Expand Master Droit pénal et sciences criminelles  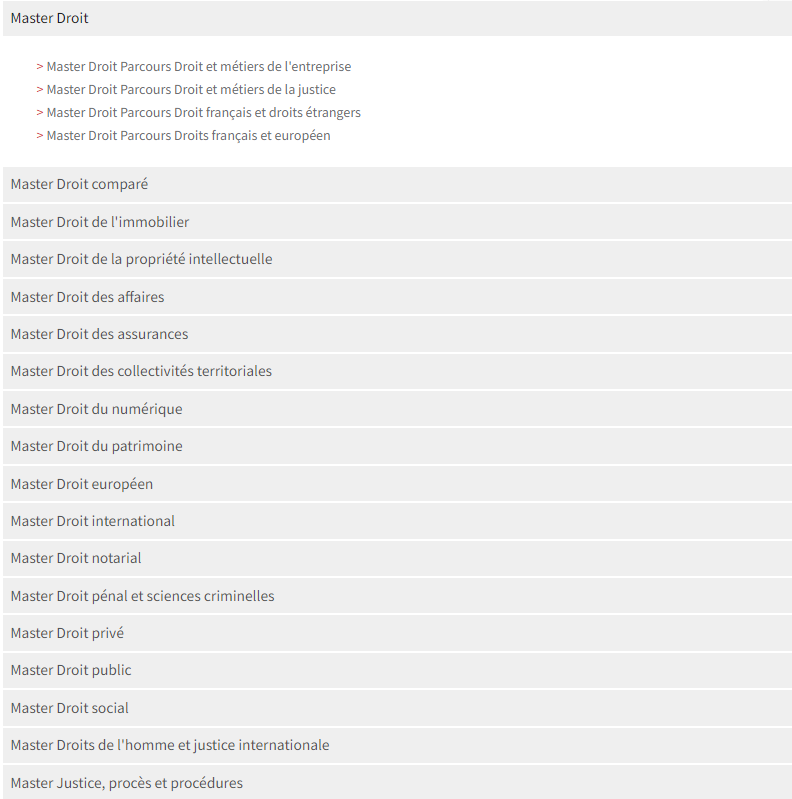[x=397, y=596]
